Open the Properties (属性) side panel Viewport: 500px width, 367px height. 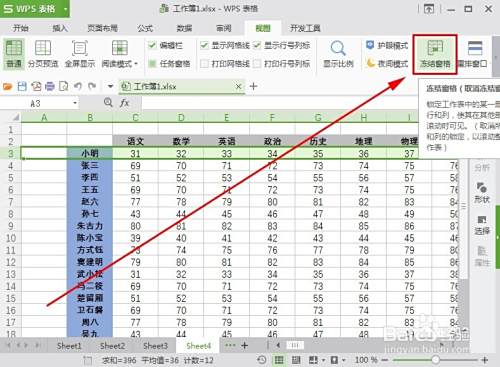(482, 256)
